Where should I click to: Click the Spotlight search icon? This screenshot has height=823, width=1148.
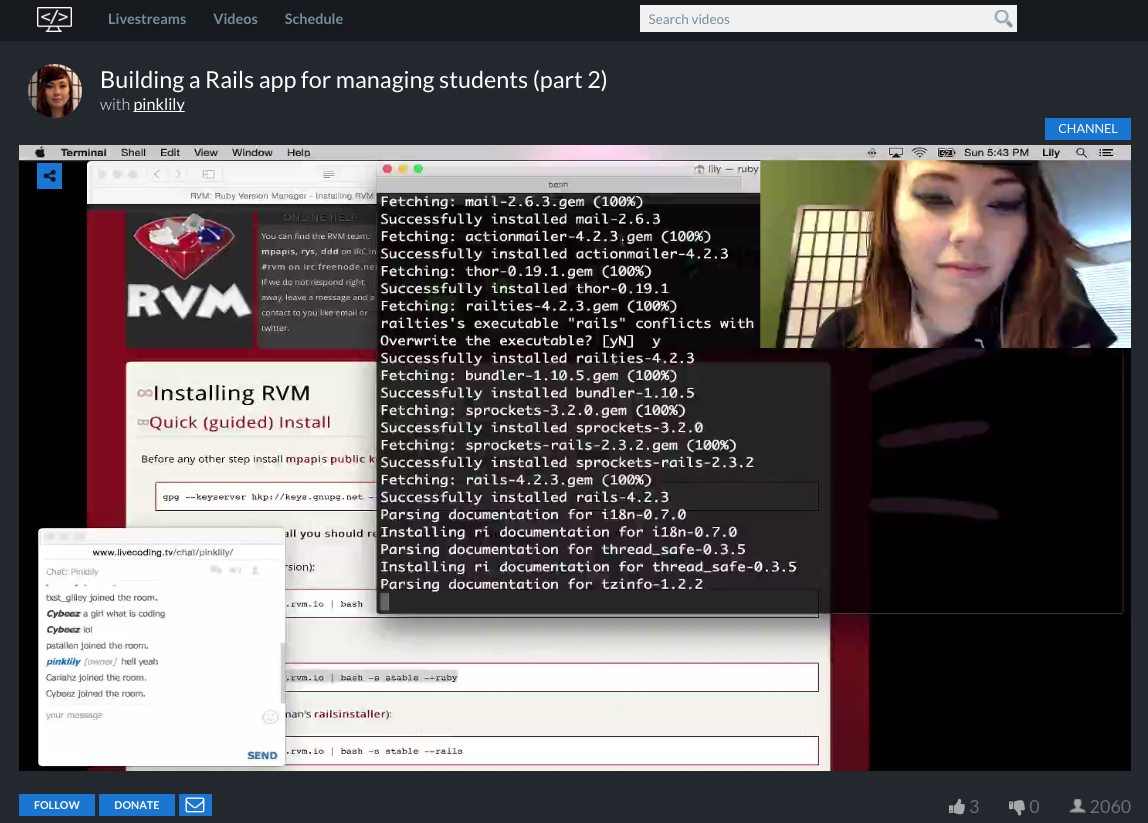1081,152
